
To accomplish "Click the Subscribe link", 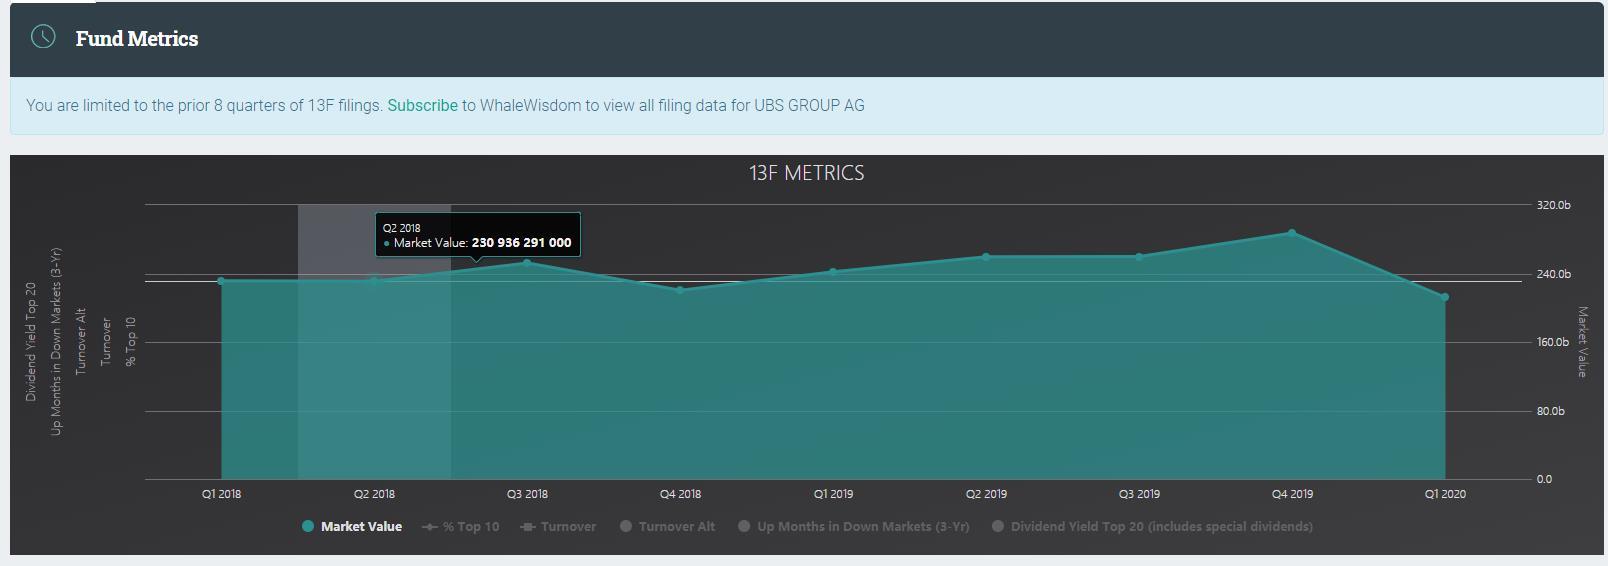I will point(422,105).
